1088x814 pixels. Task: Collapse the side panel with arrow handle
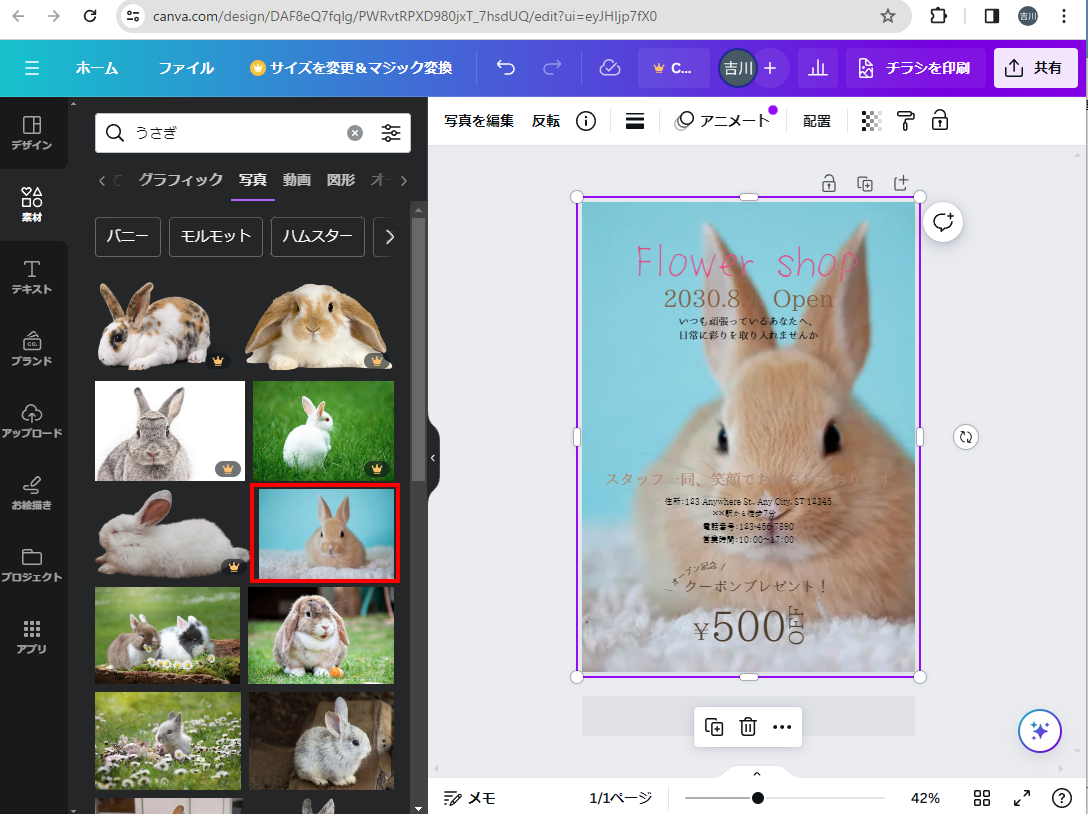[x=433, y=458]
